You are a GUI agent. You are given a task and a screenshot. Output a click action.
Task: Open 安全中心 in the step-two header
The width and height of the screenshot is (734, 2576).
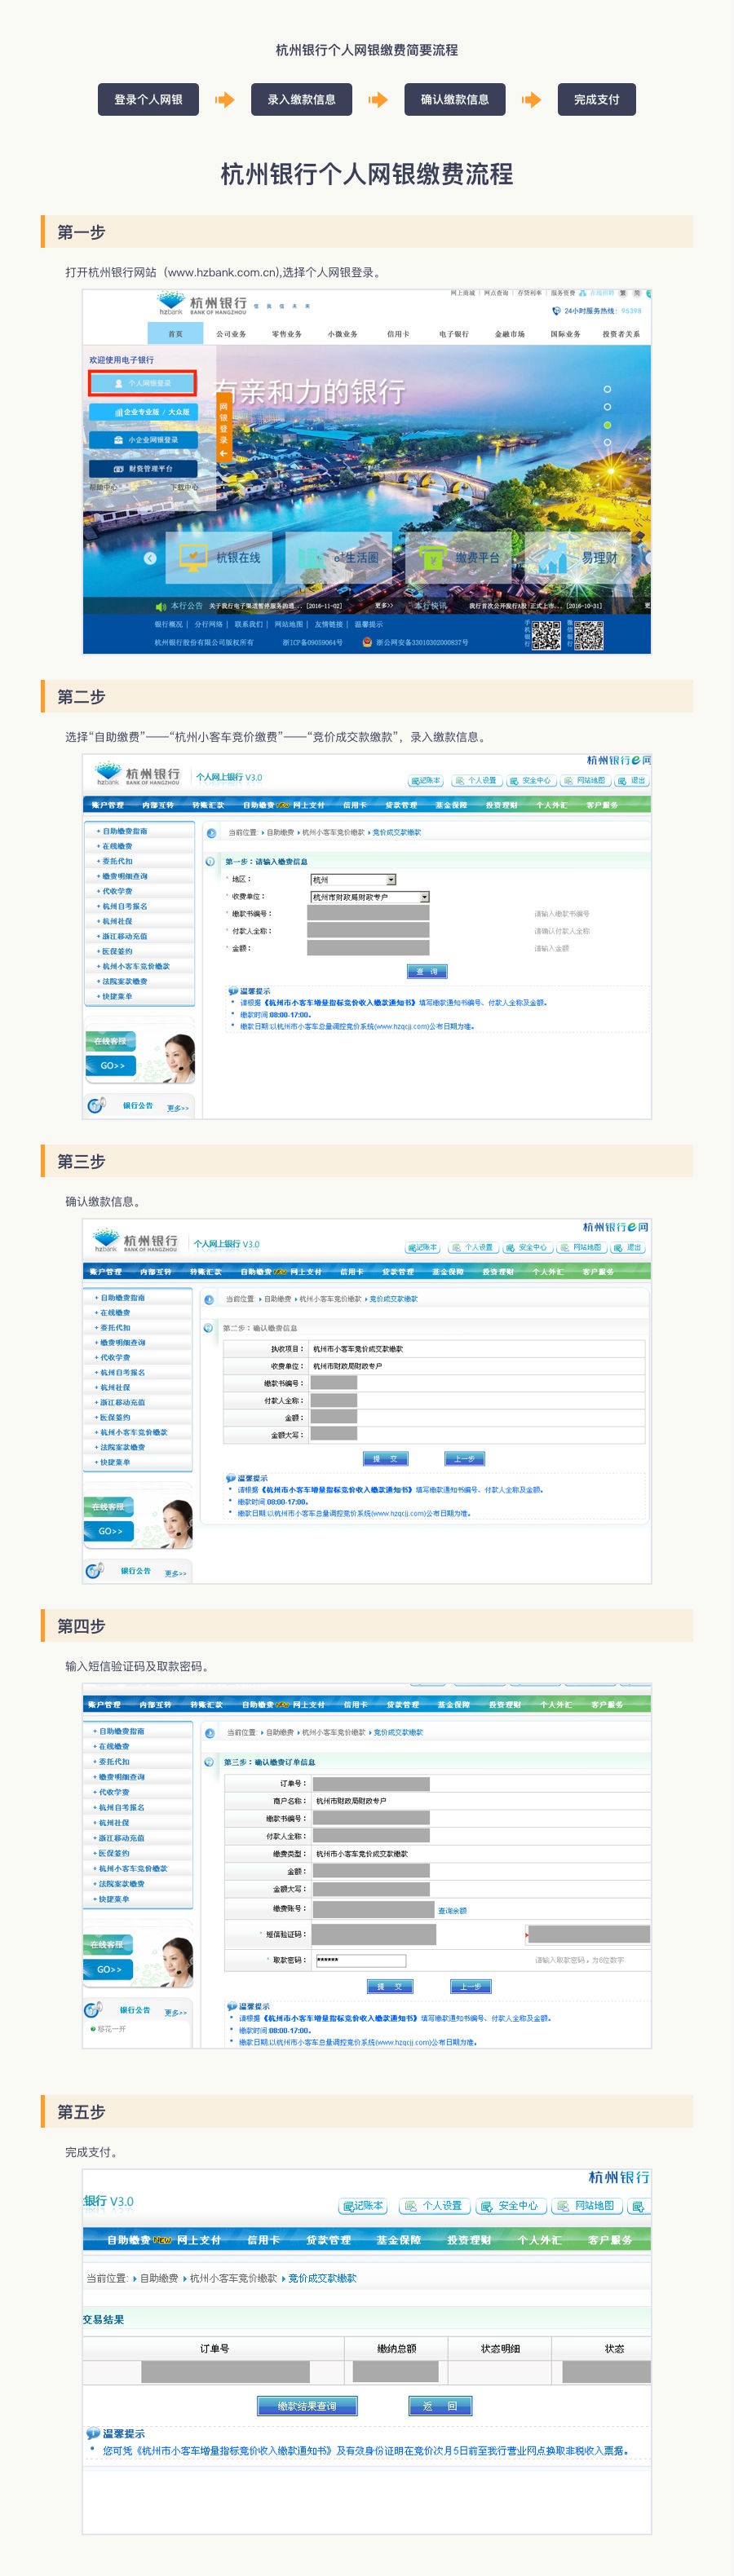pyautogui.click(x=531, y=781)
